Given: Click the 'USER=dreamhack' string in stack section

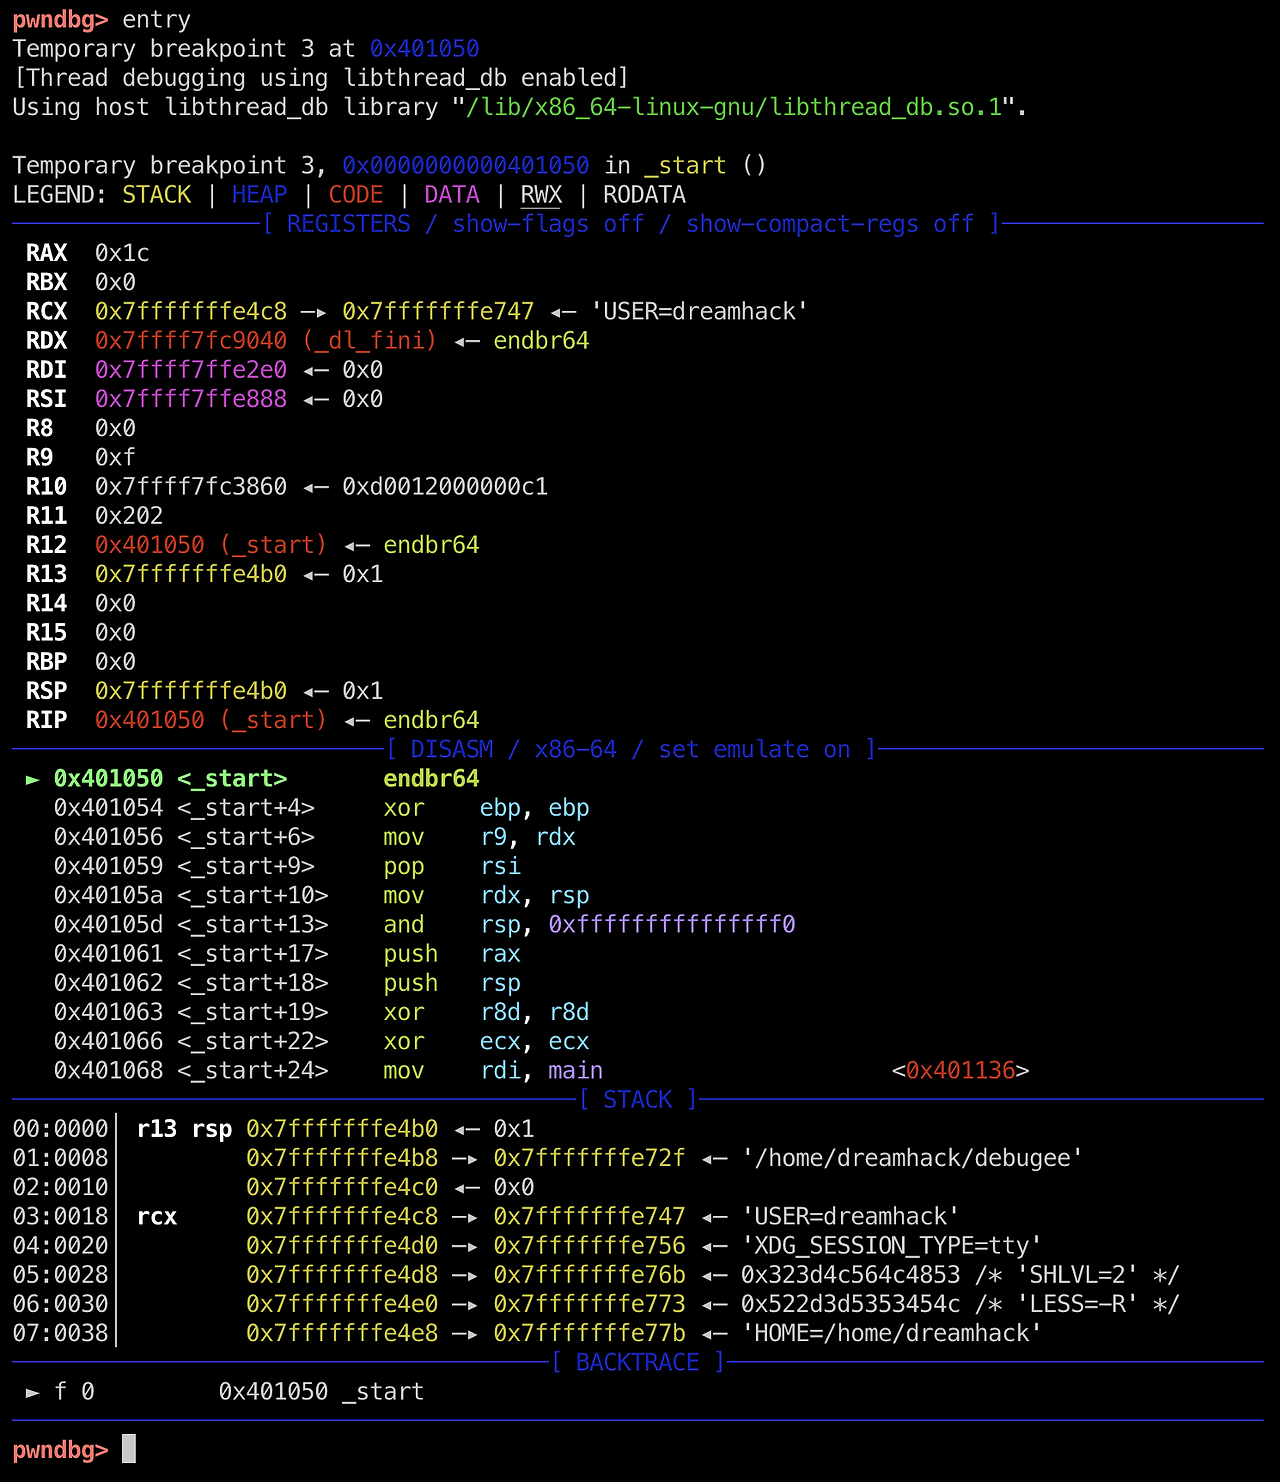Looking at the screenshot, I should 850,1216.
